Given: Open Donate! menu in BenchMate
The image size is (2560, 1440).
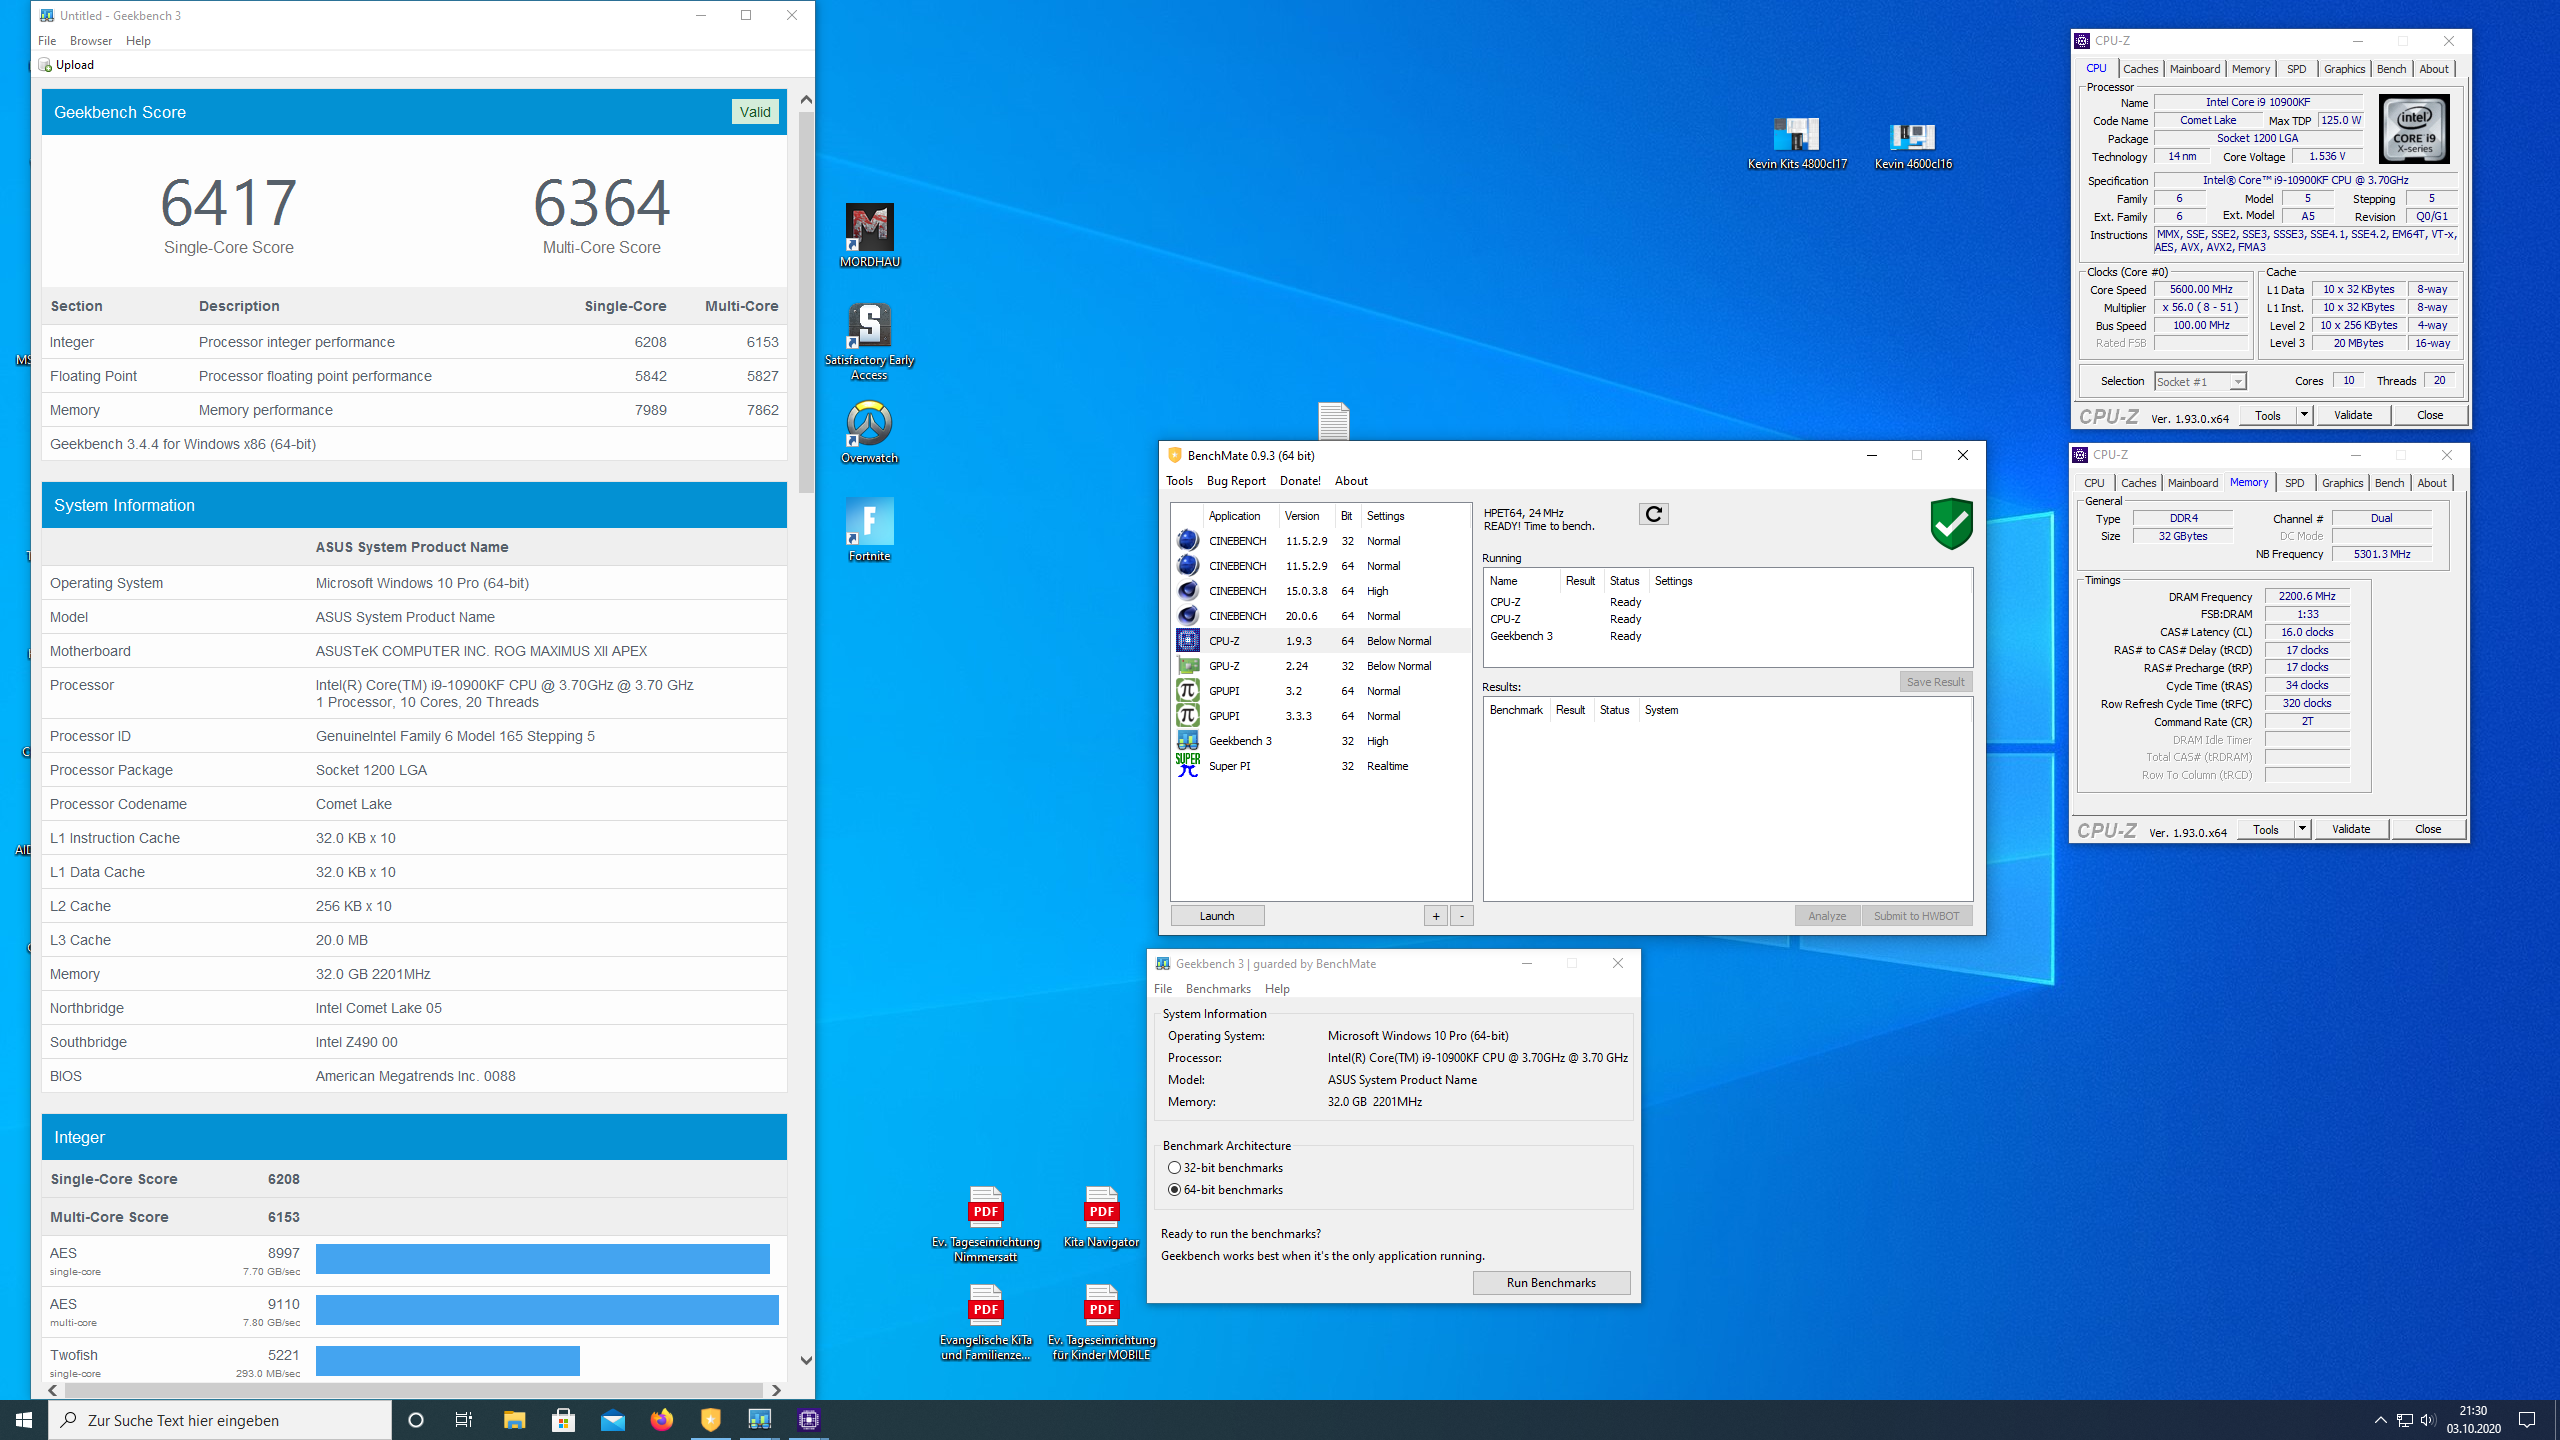Looking at the screenshot, I should pos(1300,481).
